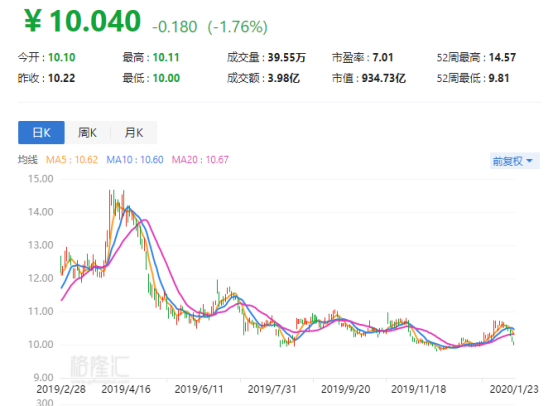Click the 市值 value 934.73亿
Image resolution: width=554 pixels, height=406 pixels.
click(x=384, y=78)
